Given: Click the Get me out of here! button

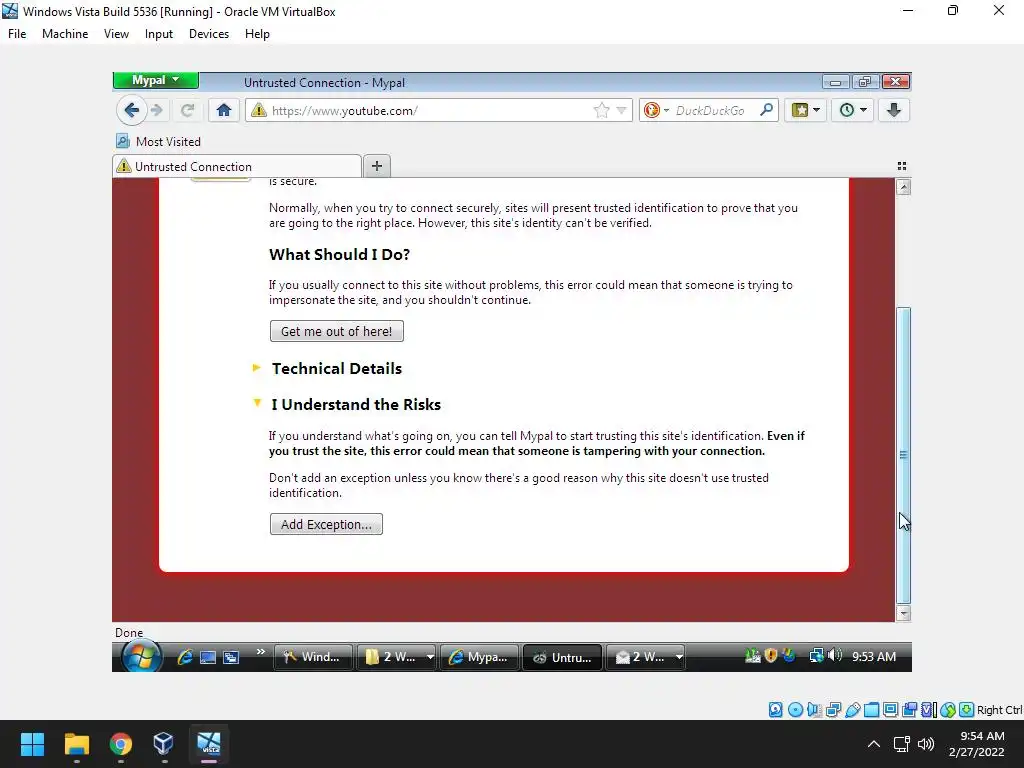Looking at the screenshot, I should [337, 331].
